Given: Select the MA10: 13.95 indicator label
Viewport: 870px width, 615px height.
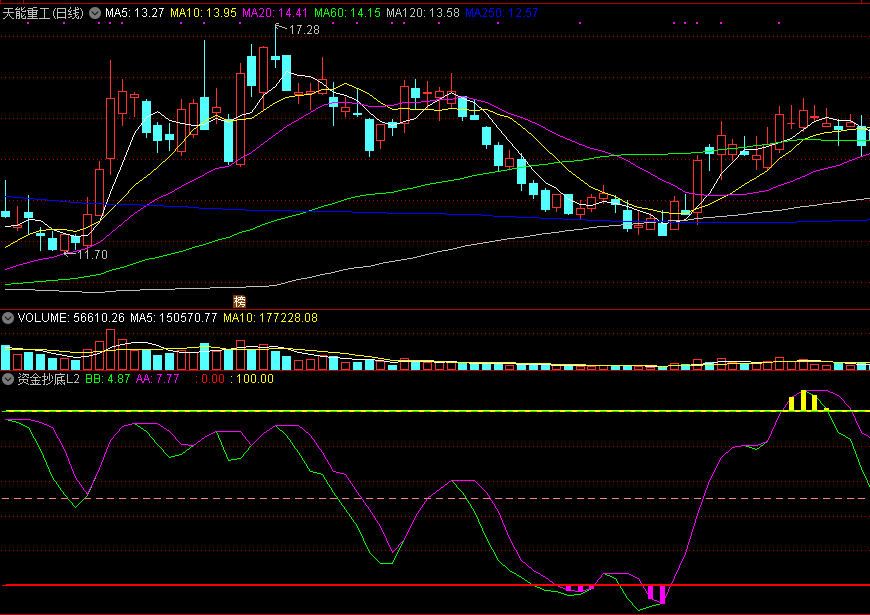Looking at the screenshot, I should (204, 13).
